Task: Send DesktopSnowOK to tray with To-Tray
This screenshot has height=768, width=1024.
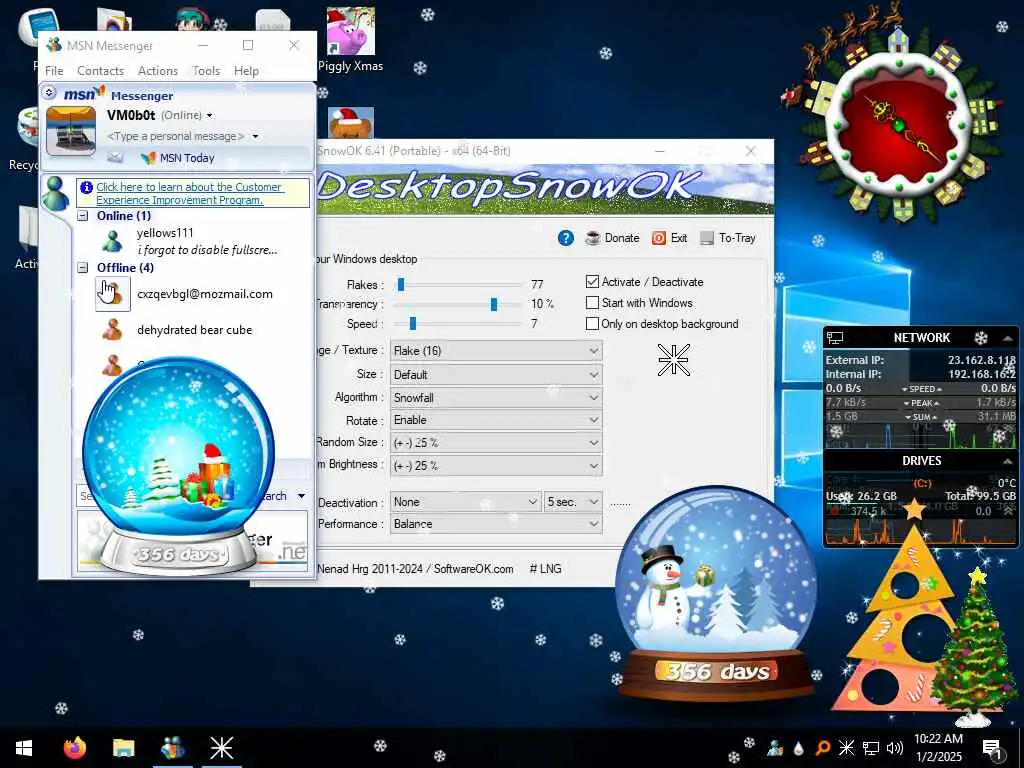Action: [x=728, y=238]
